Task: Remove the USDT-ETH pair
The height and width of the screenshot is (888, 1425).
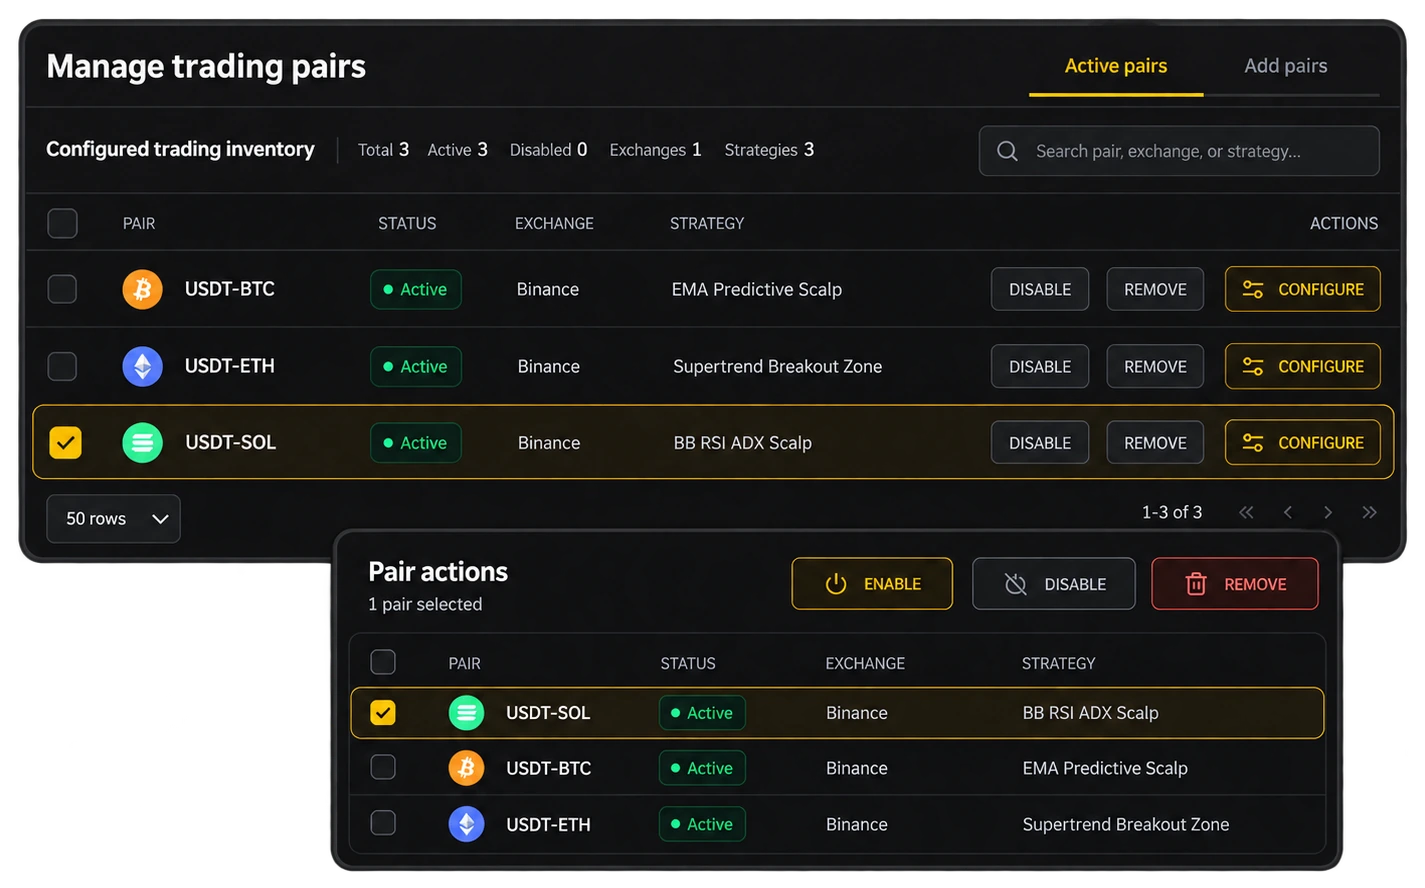Action: coord(1155,366)
